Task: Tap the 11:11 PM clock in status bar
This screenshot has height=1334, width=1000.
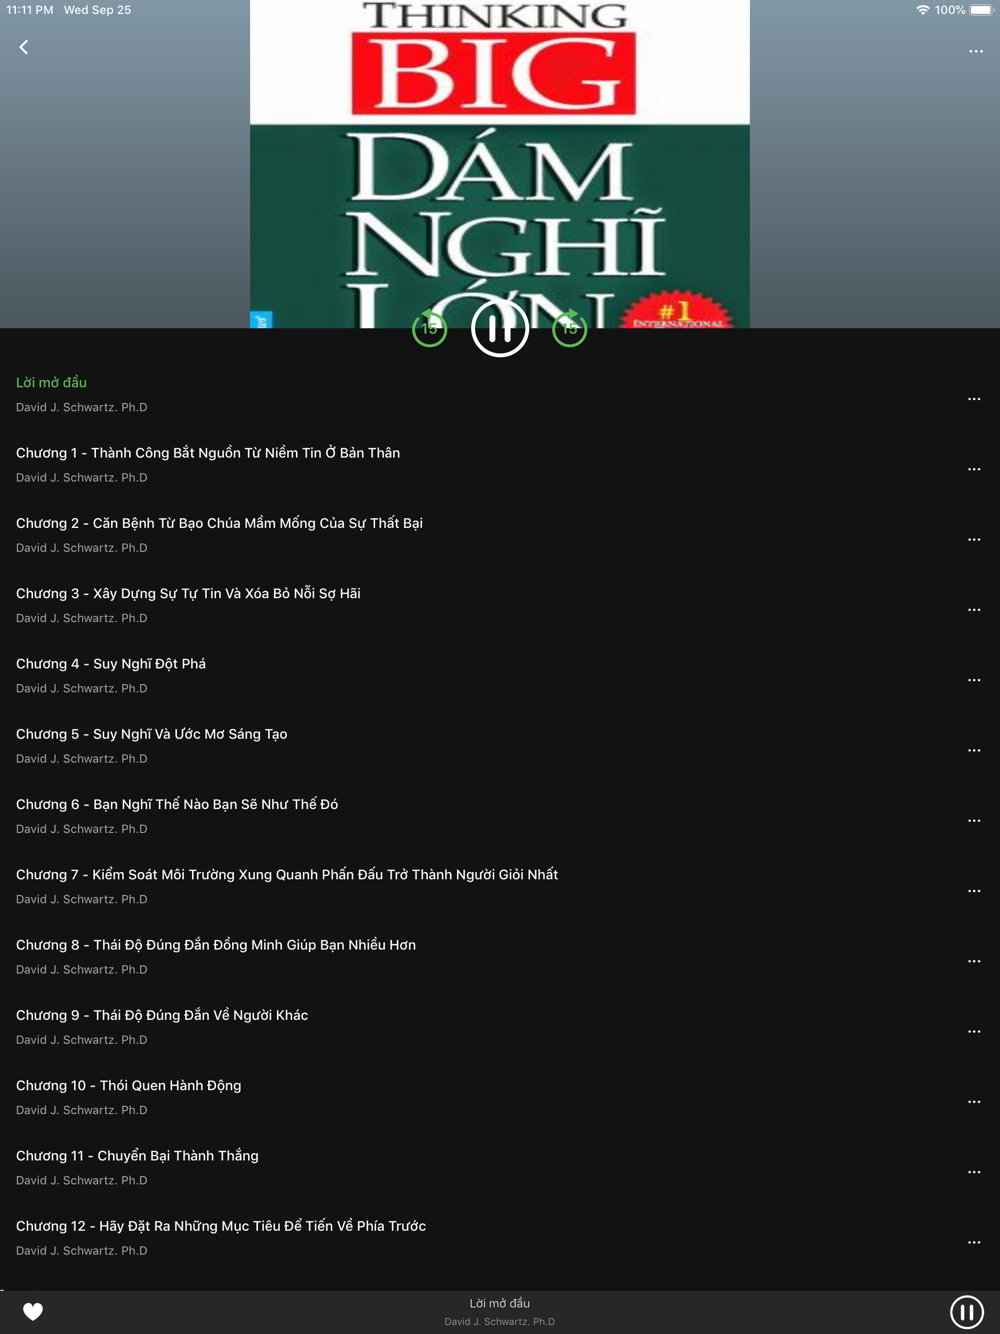Action: [x=30, y=10]
